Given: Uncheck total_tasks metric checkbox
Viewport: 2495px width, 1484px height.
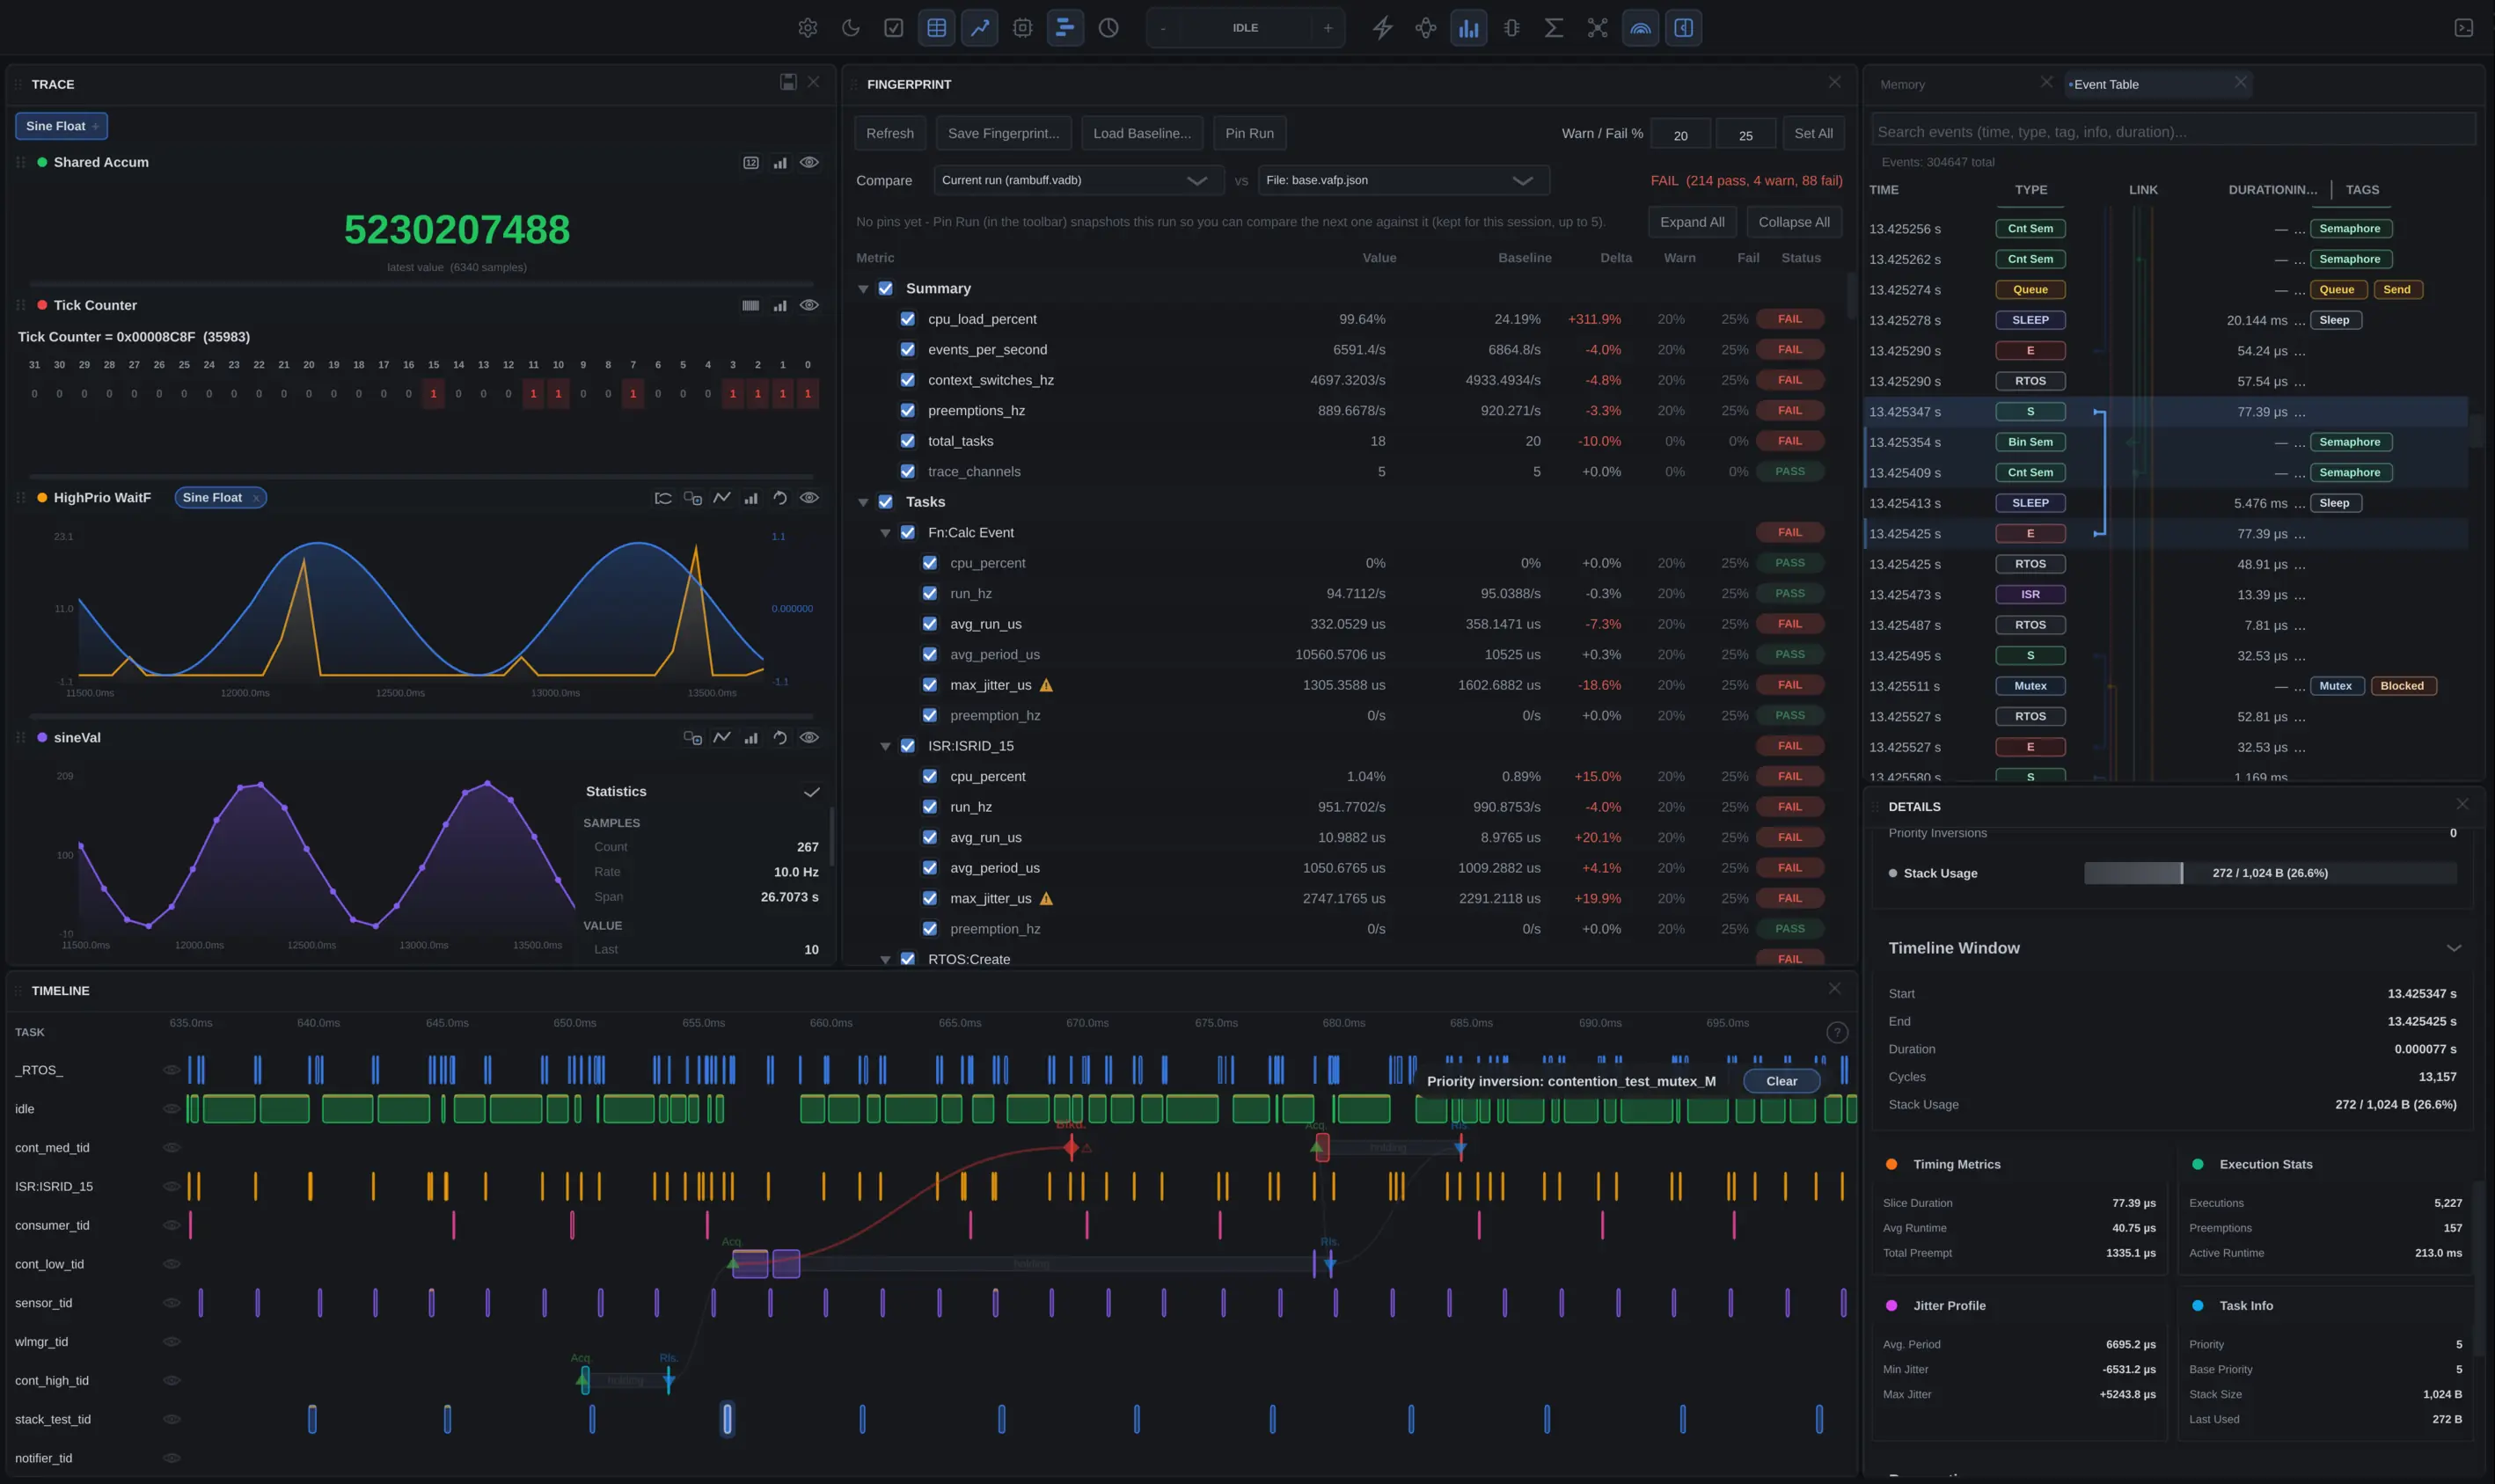Looking at the screenshot, I should coord(907,441).
